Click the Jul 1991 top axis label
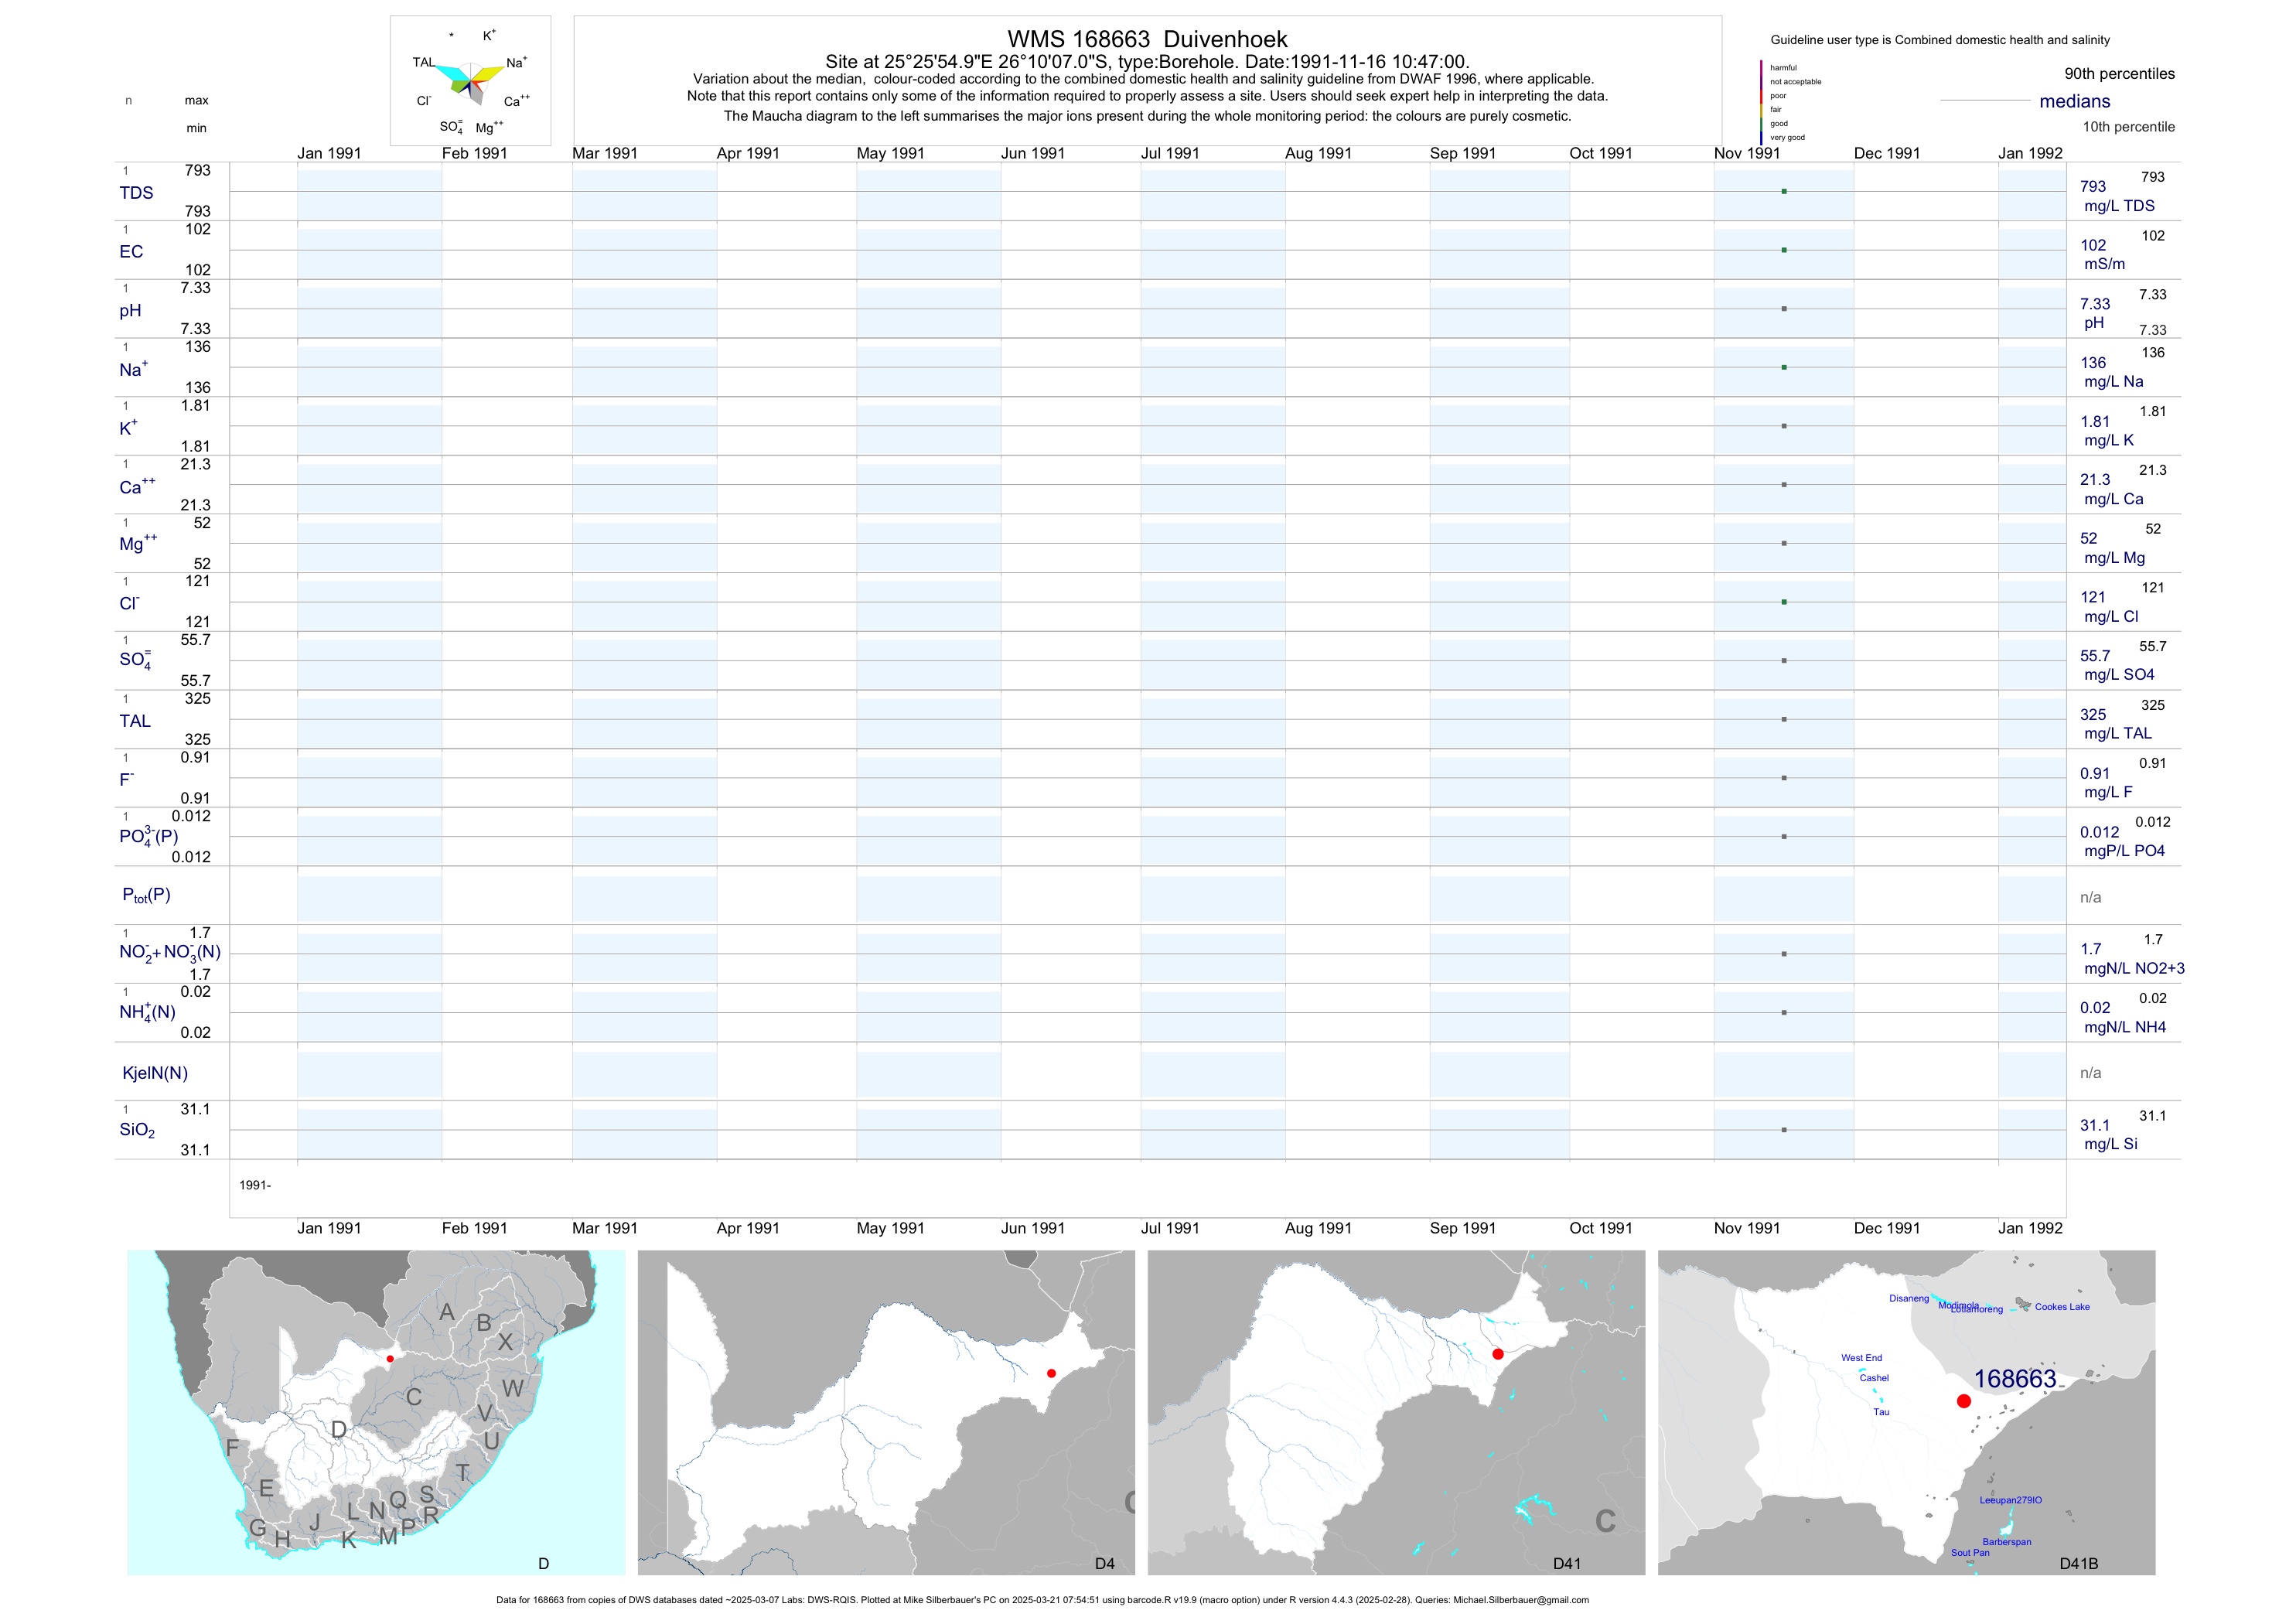 1170,153
